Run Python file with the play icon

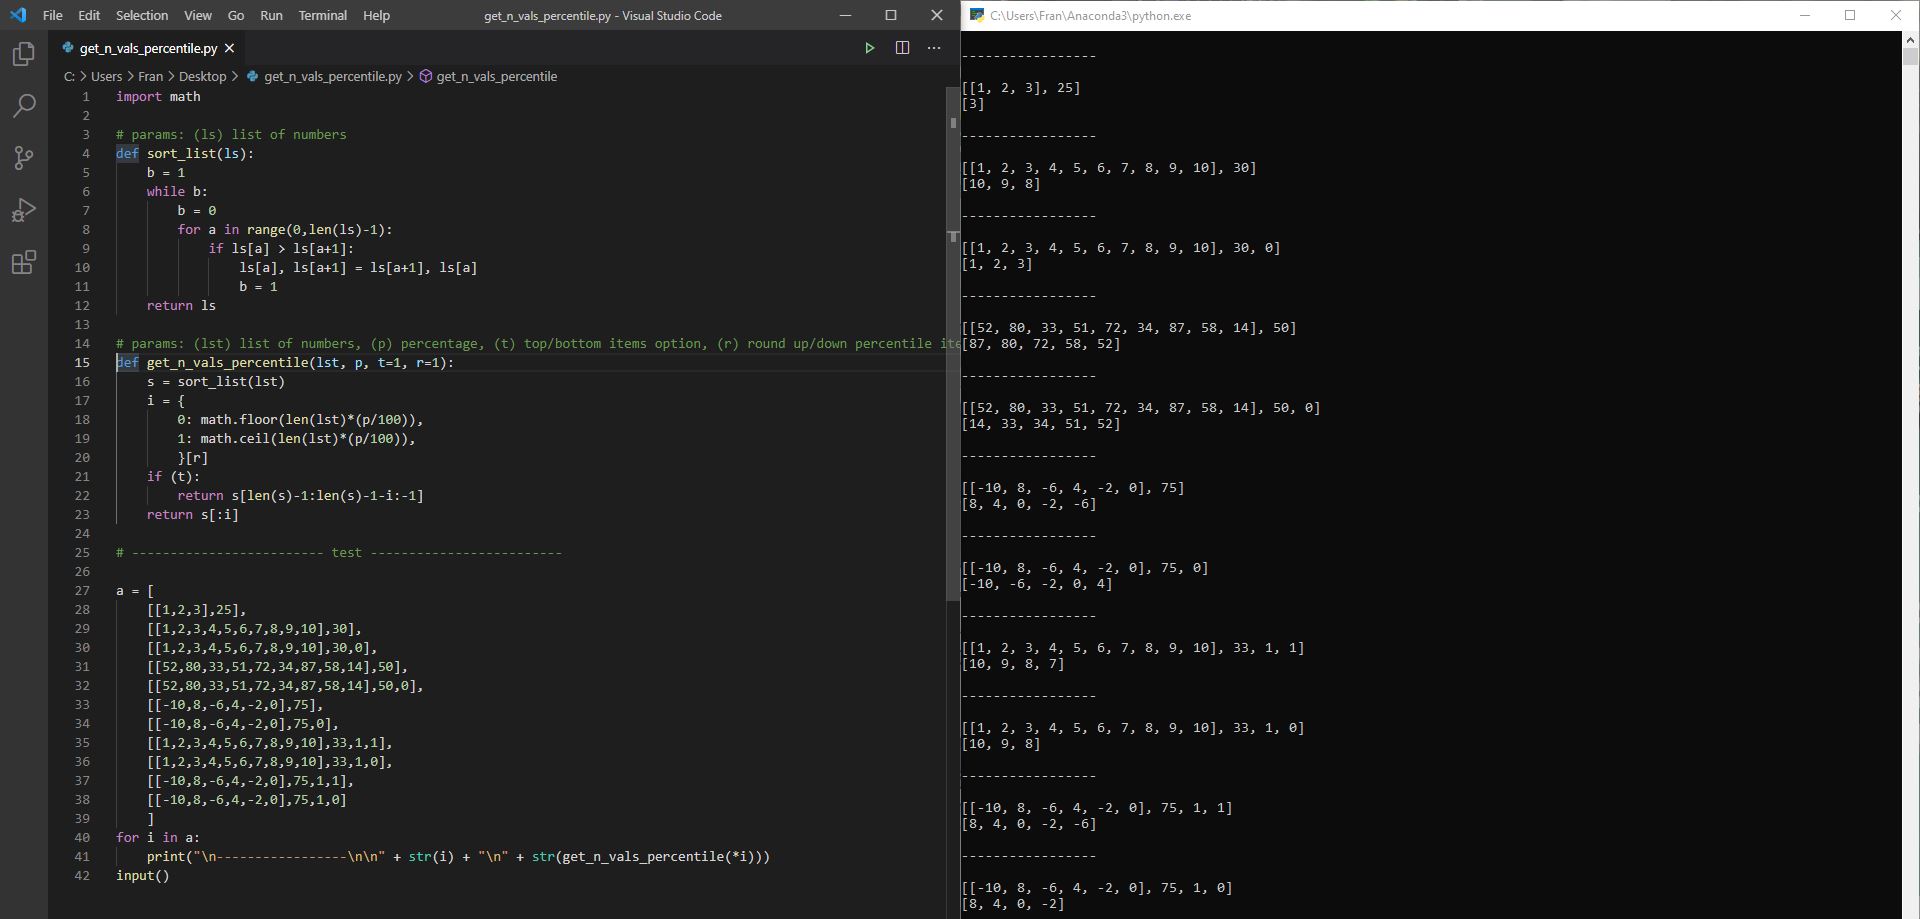(x=870, y=48)
